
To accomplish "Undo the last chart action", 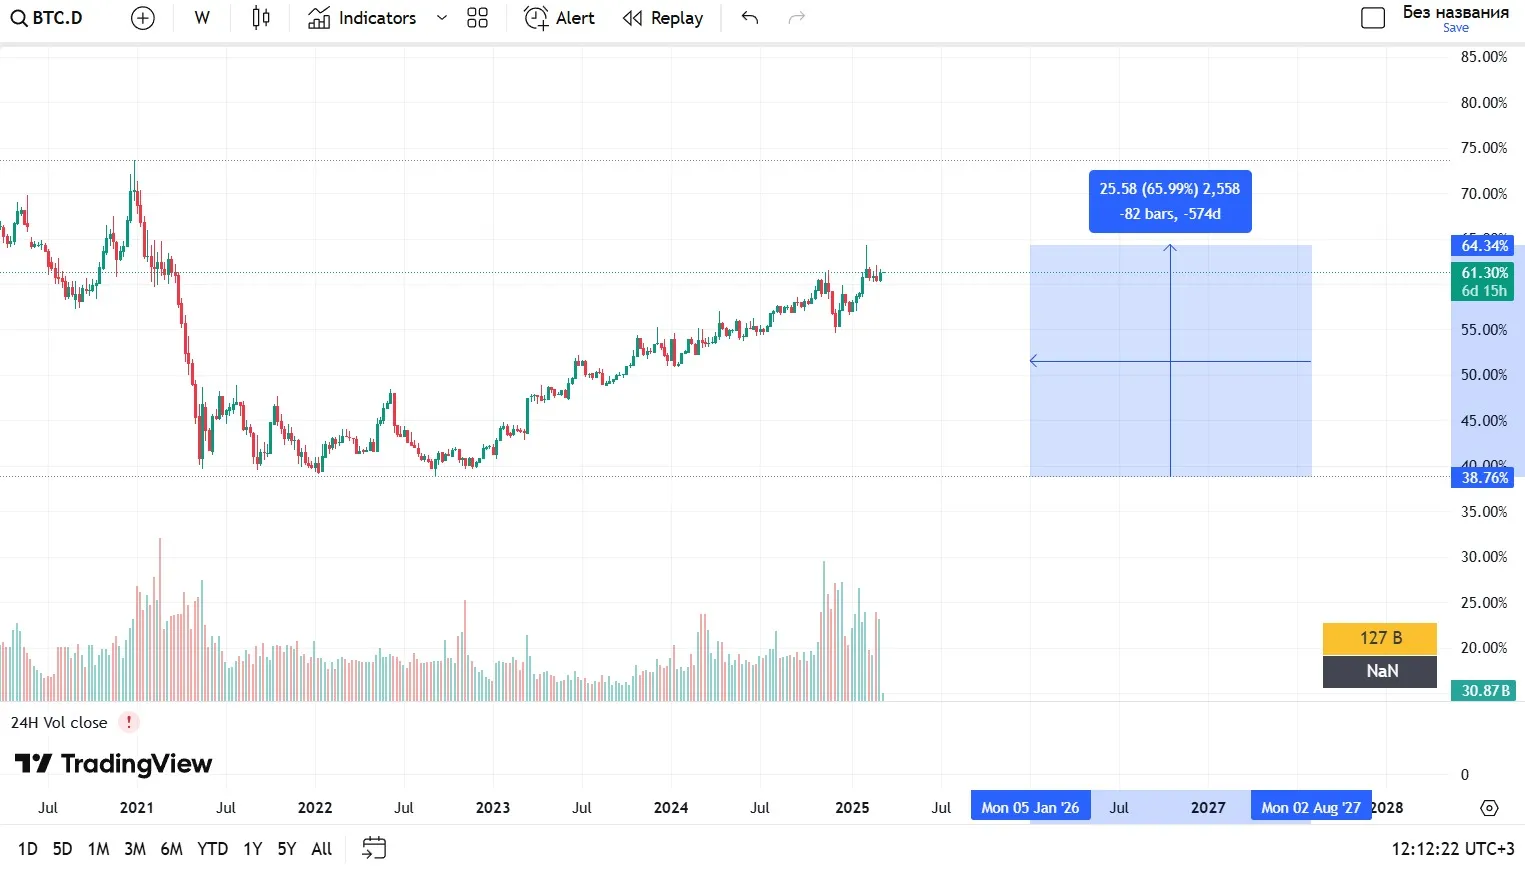I will pyautogui.click(x=750, y=18).
